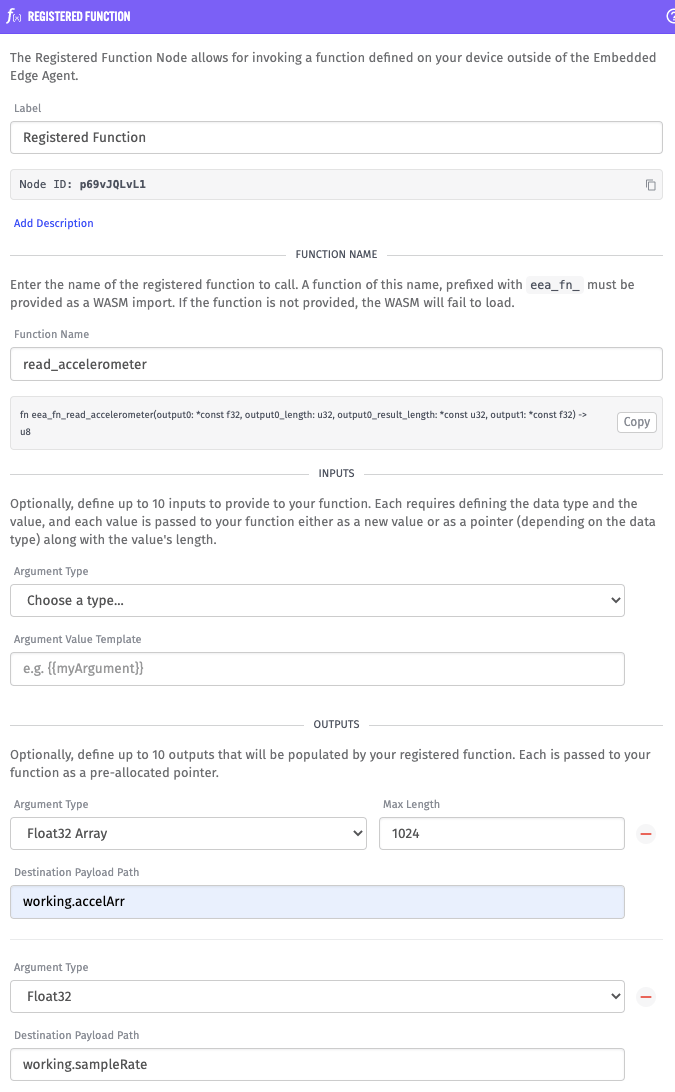Click the Node ID display box
This screenshot has width=675, height=1092.
pos(336,185)
